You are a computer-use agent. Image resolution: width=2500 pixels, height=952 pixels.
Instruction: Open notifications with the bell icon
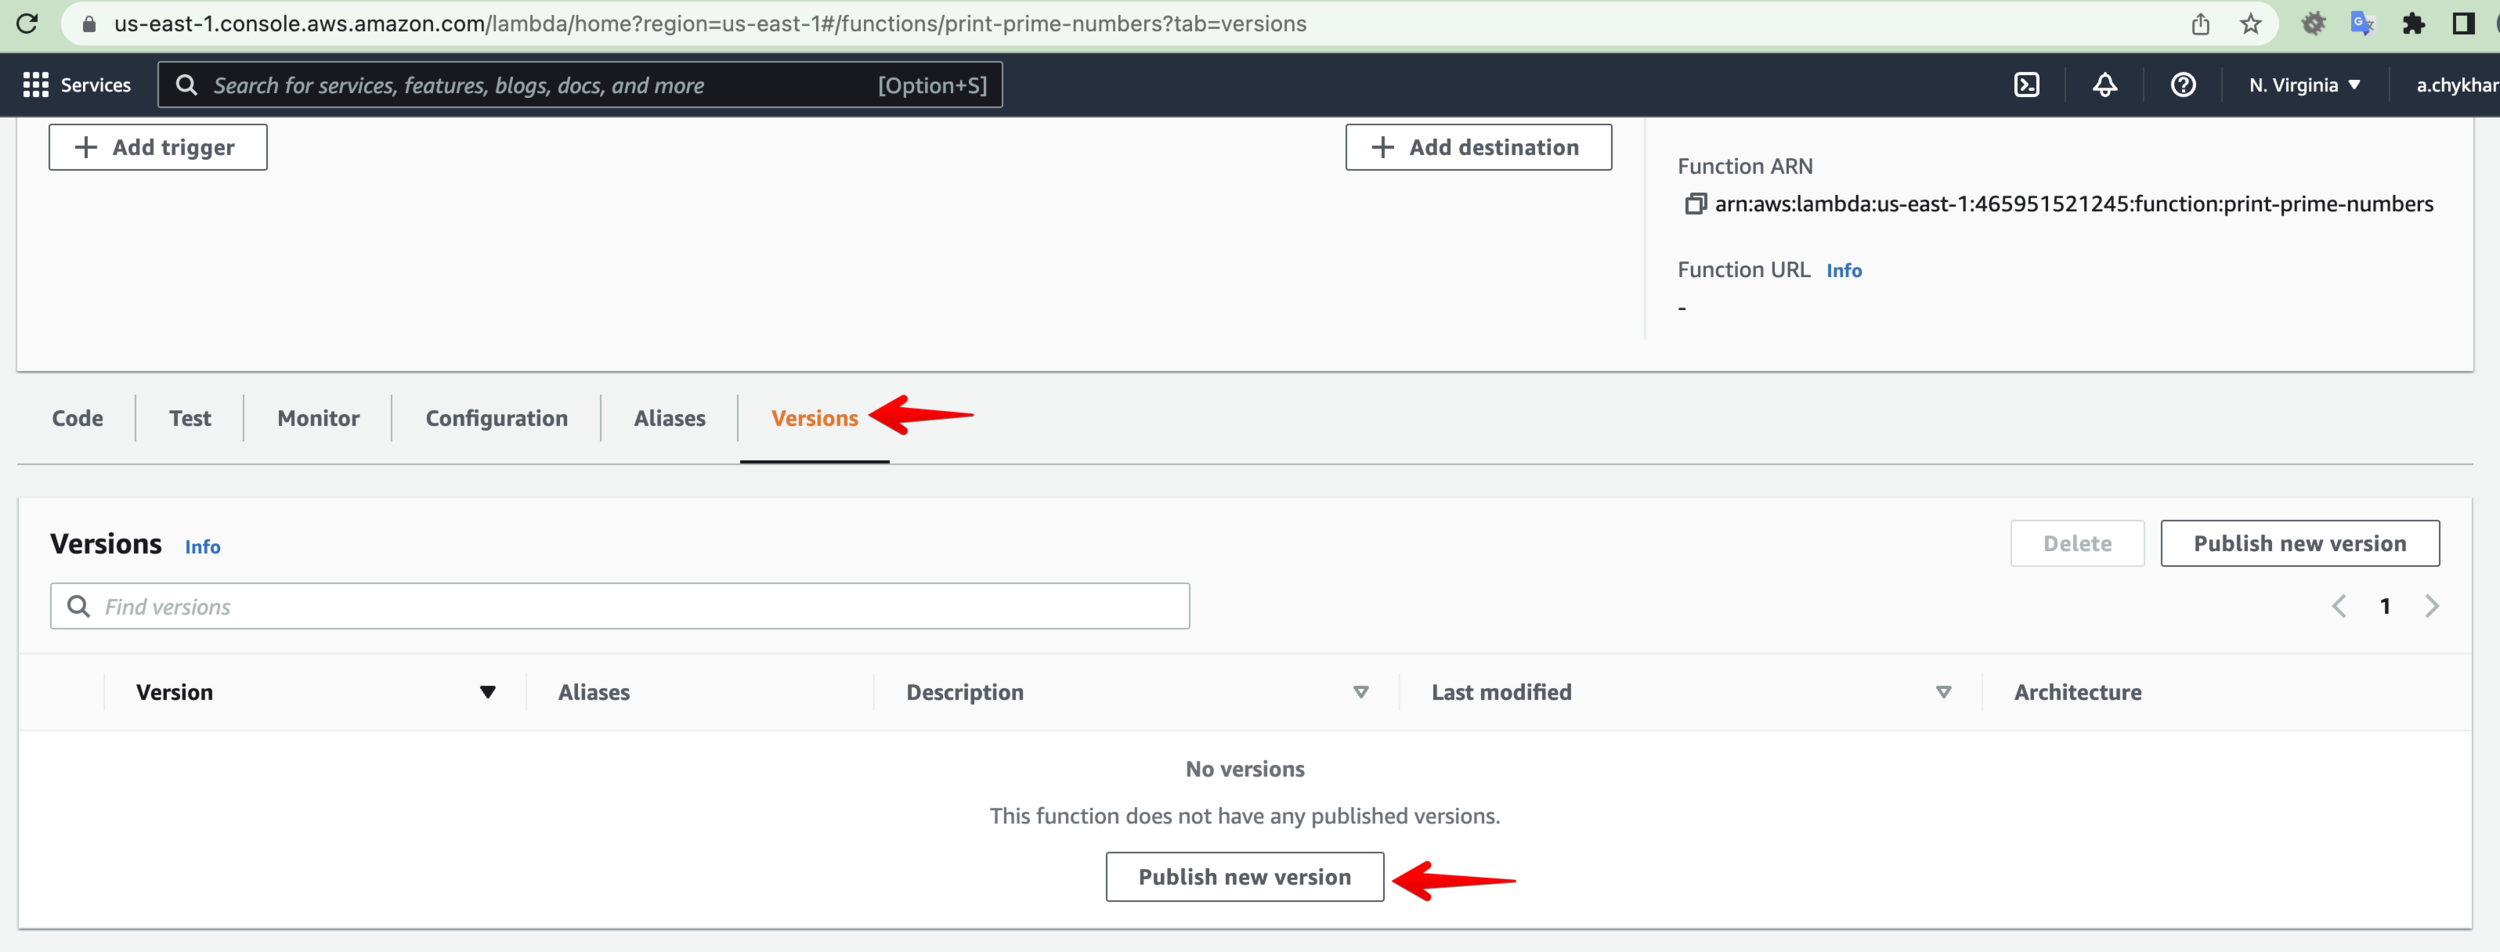click(x=2105, y=85)
